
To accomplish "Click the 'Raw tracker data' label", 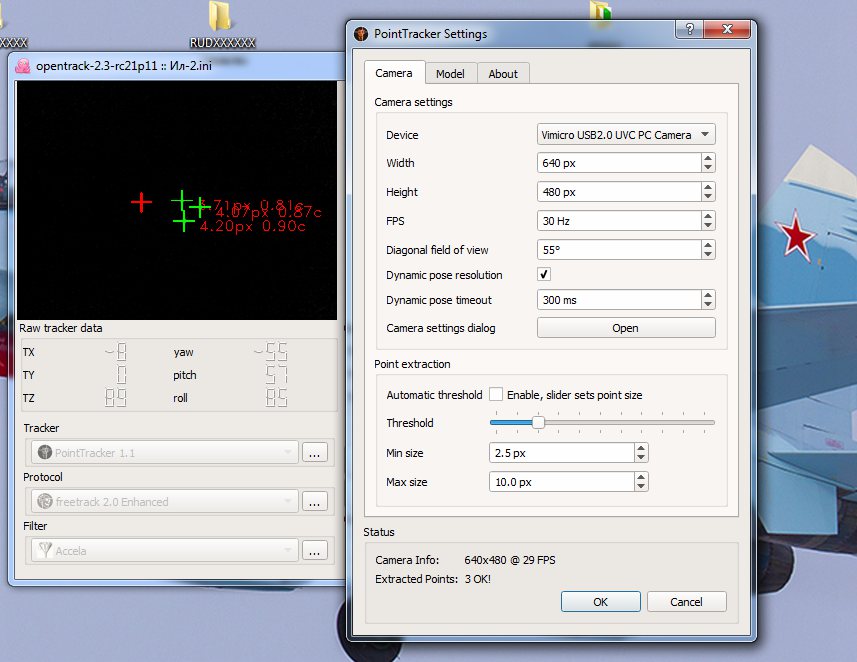I will pyautogui.click(x=61, y=328).
